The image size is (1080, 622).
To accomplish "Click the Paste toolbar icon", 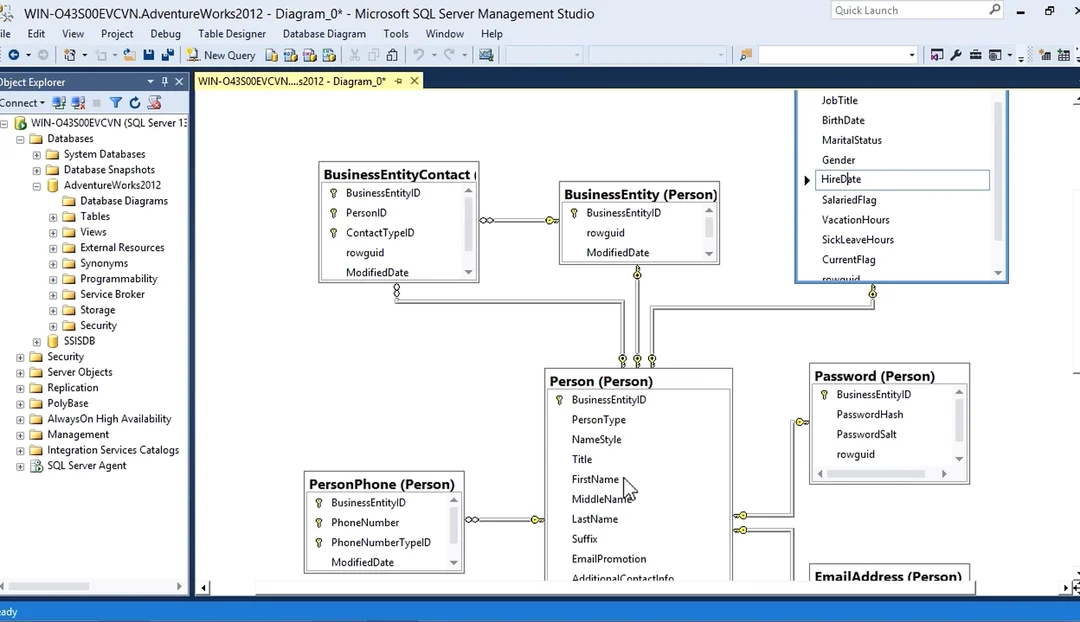I will [x=392, y=55].
